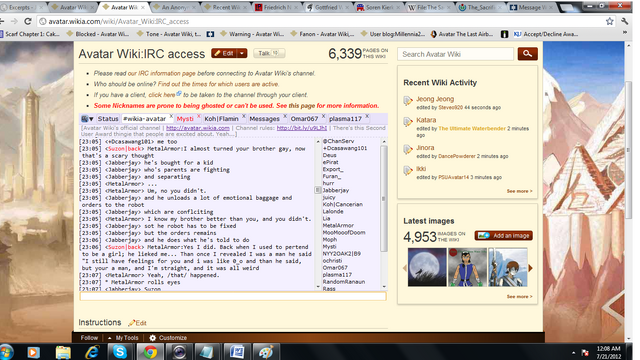Show previous latest images with left arrow
640x360 pixels.
tap(404, 268)
